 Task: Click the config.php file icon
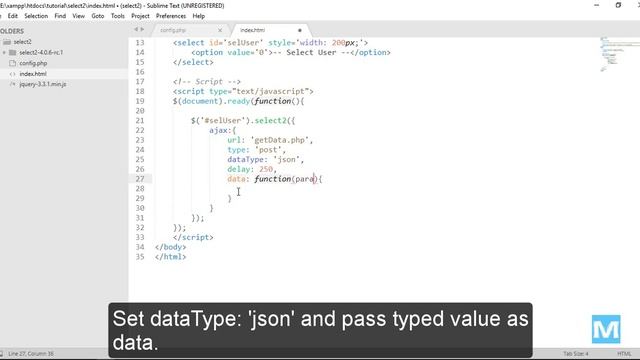pos(13,63)
